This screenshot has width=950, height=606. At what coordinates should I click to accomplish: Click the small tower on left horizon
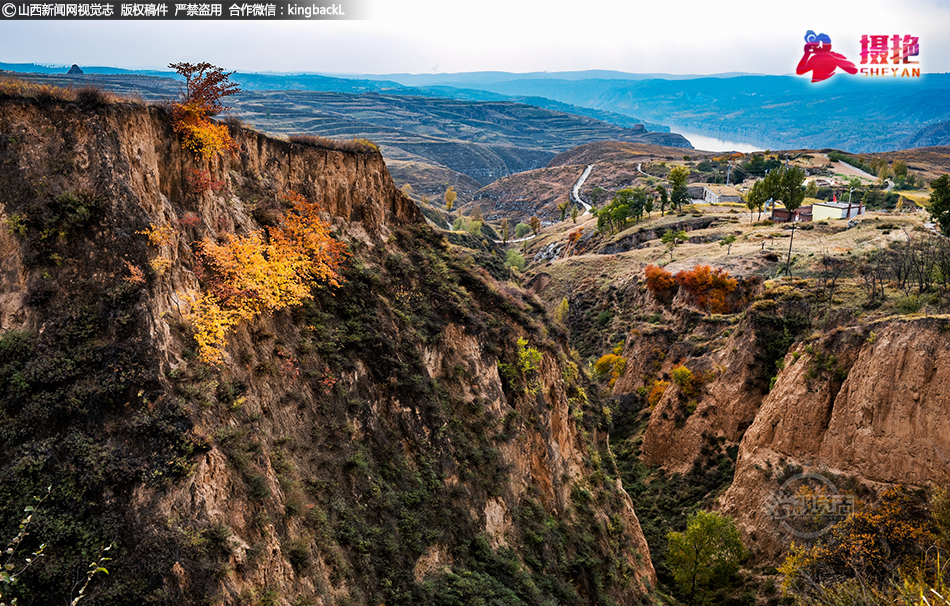[75, 70]
